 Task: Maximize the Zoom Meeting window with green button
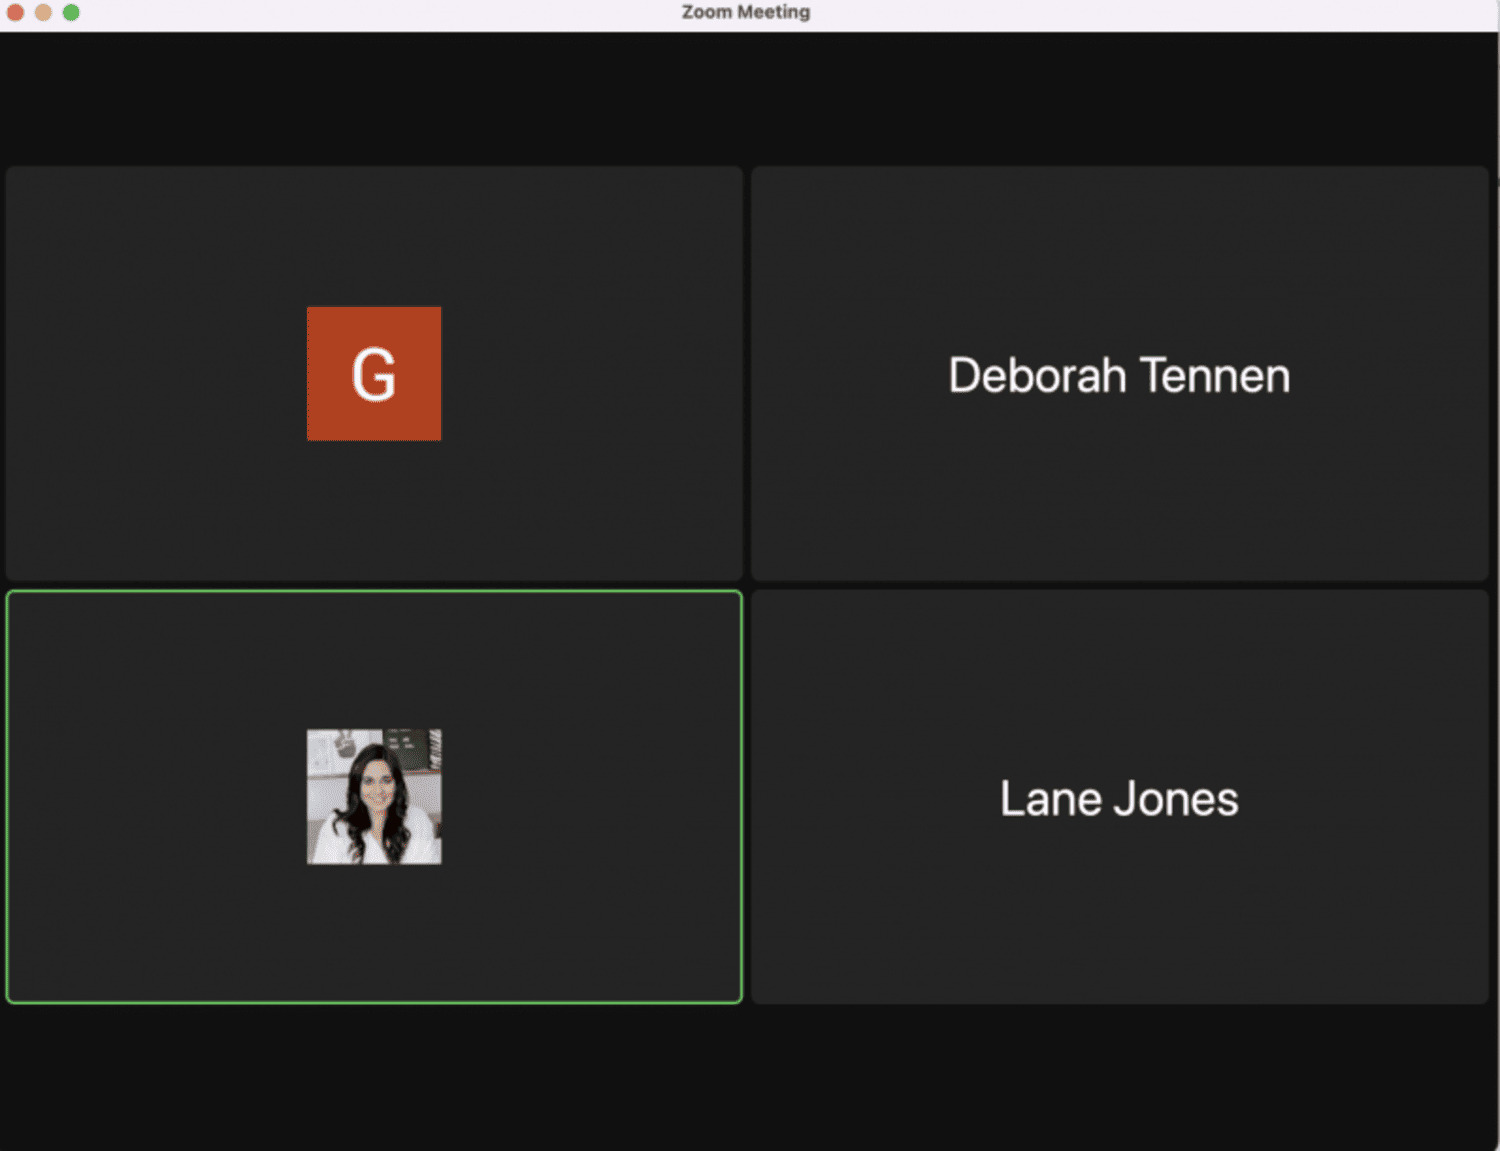[x=71, y=12]
